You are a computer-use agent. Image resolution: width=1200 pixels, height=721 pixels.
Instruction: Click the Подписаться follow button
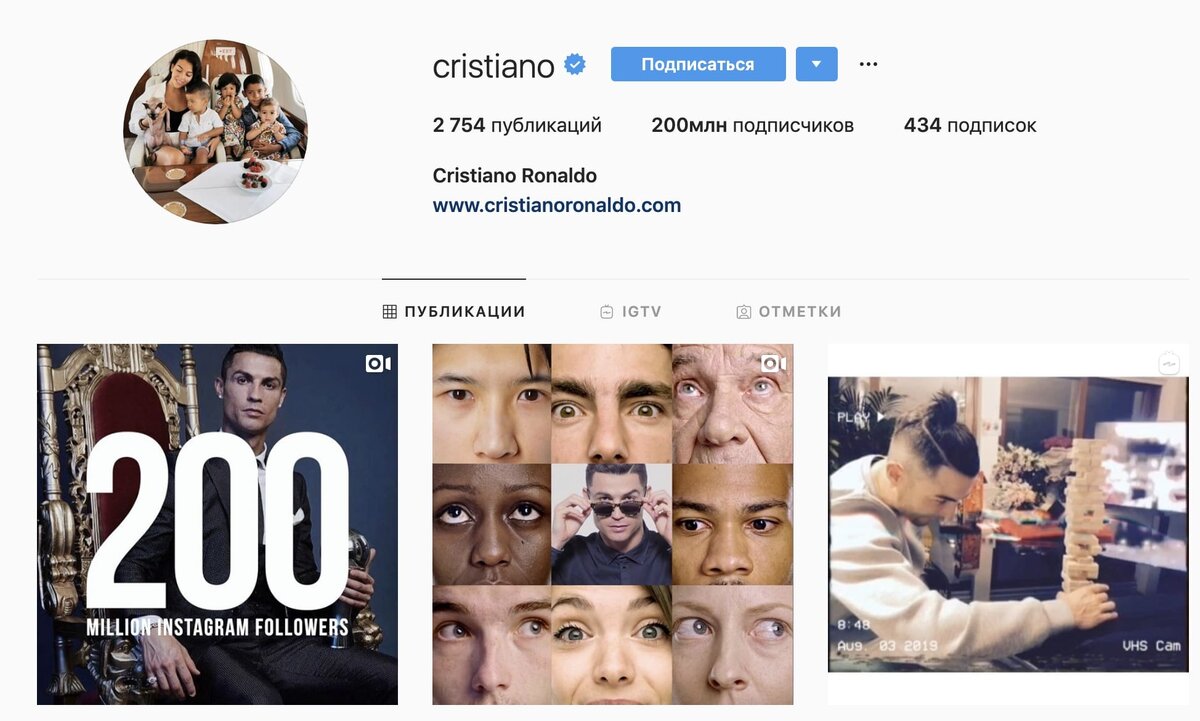(x=698, y=65)
